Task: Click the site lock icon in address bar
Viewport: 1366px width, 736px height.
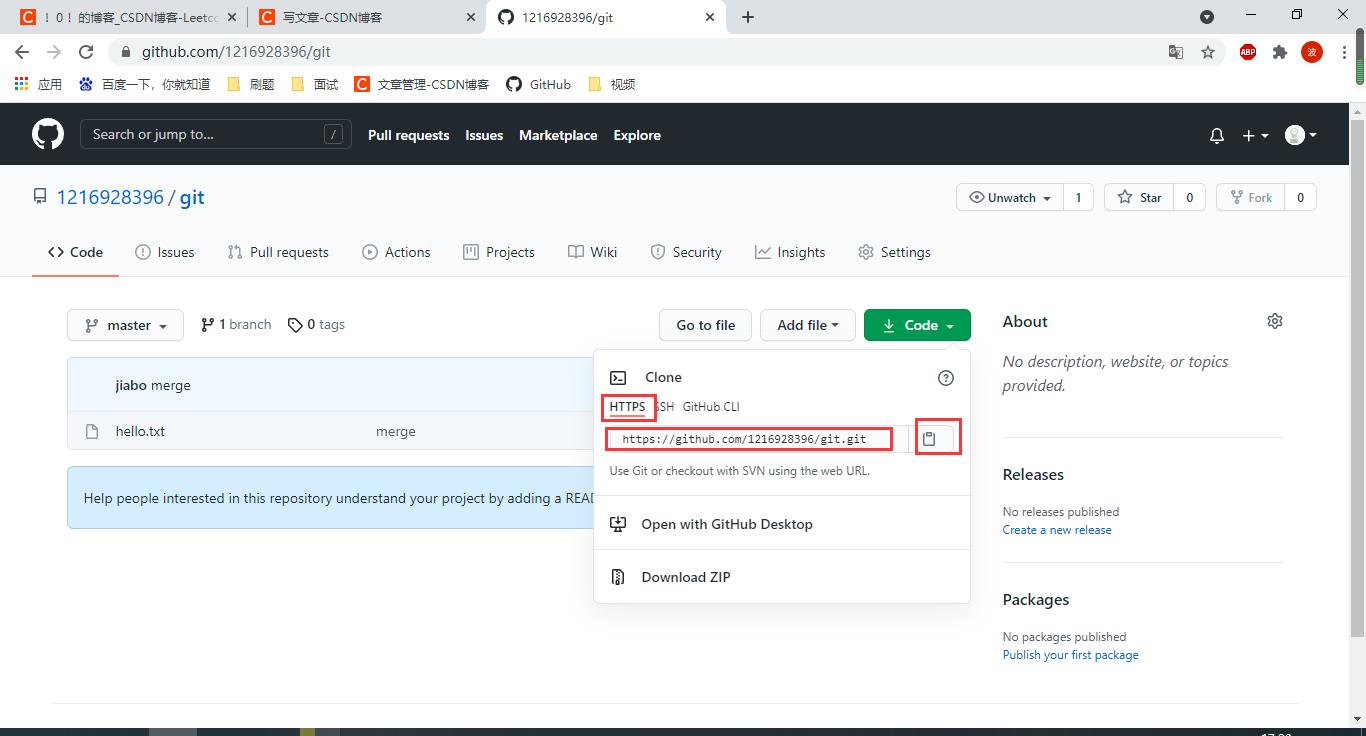Action: pos(125,52)
